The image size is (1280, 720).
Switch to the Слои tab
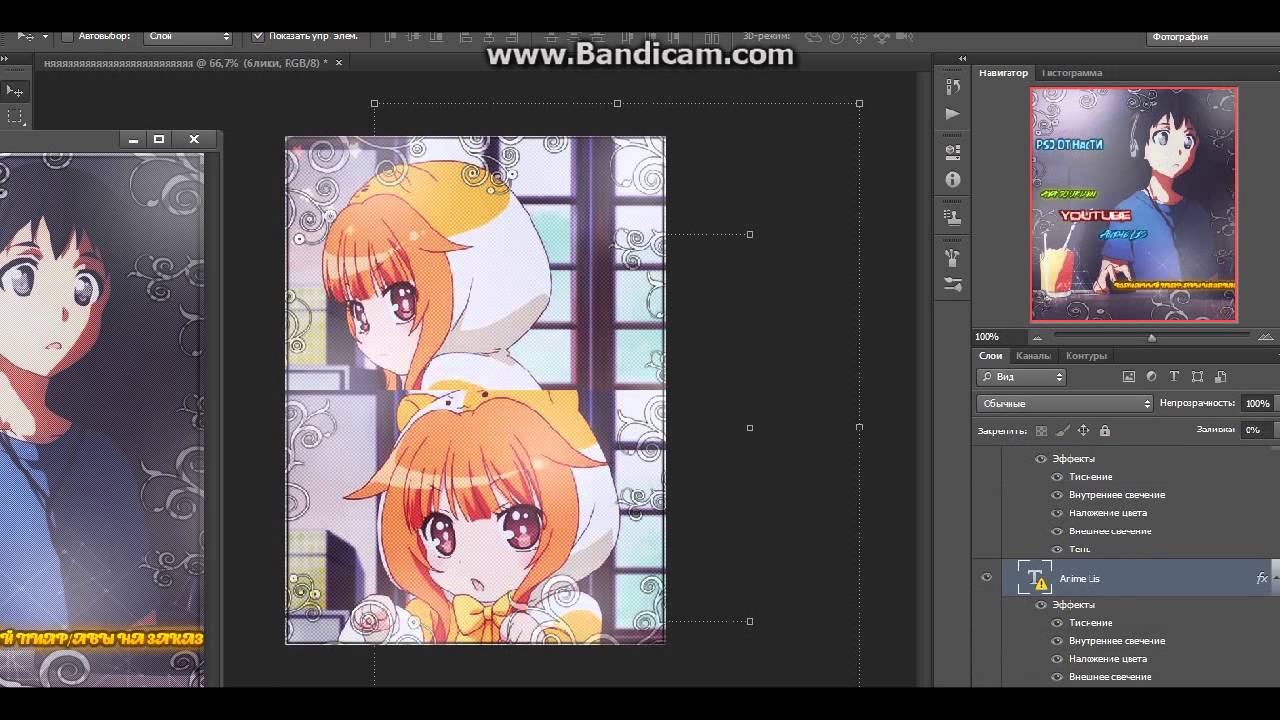990,356
